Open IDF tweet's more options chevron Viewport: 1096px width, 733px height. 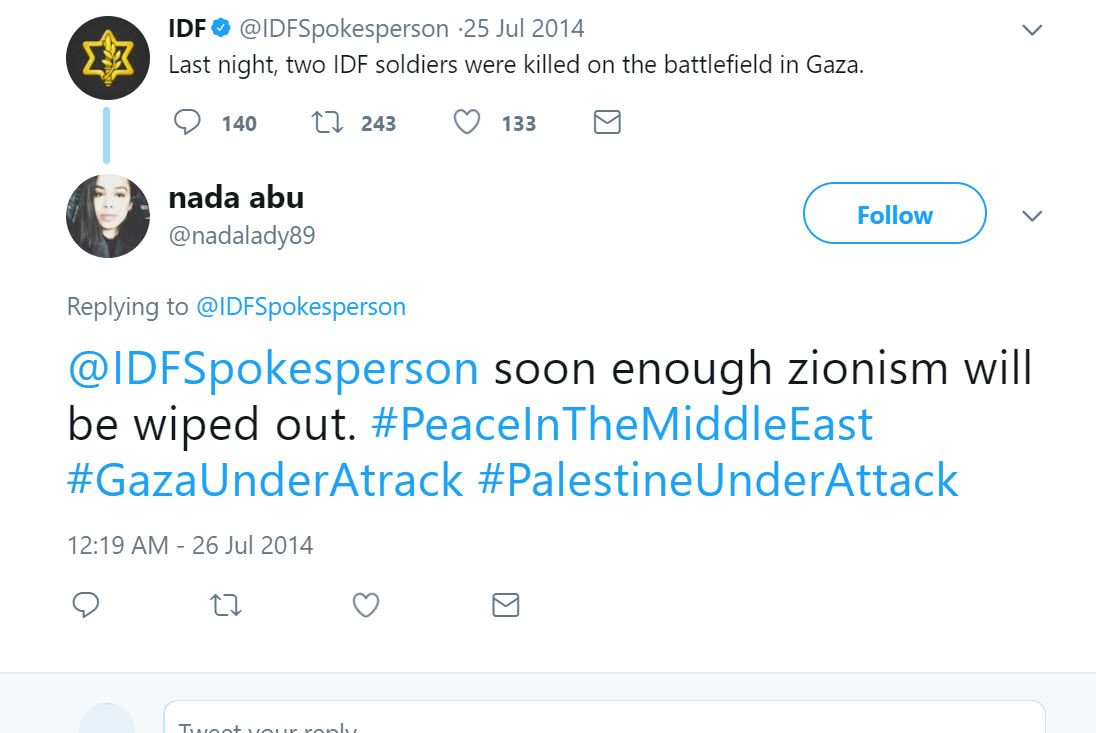pos(1032,30)
